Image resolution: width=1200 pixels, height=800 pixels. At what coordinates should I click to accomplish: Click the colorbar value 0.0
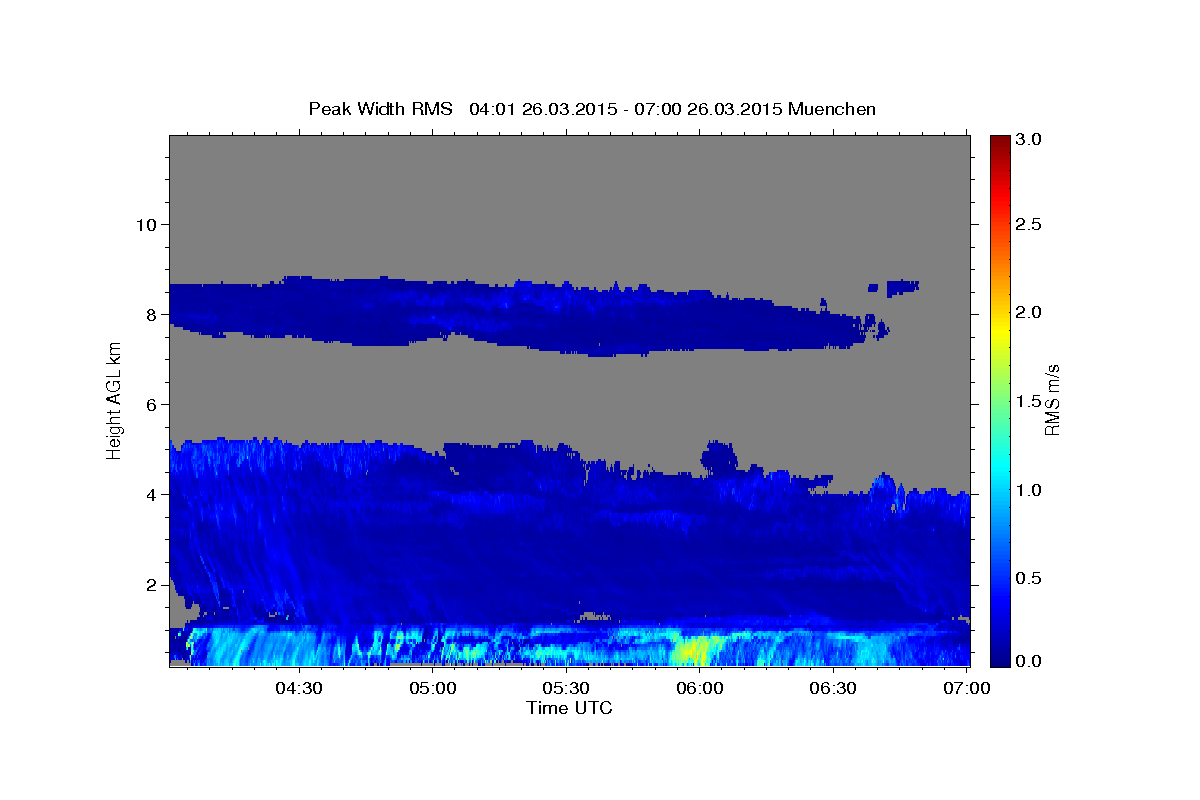tap(1030, 661)
